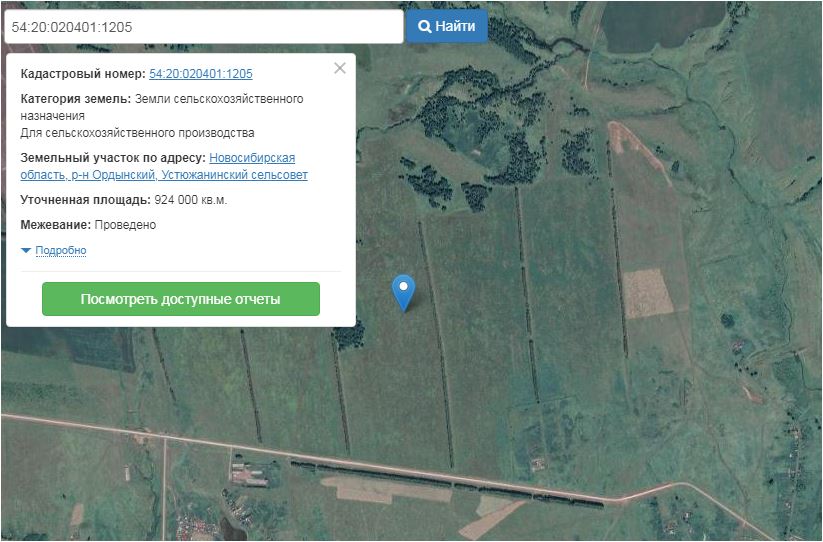
Task: Open the 54:20:020401:1205 cadastral number link
Action: (x=201, y=73)
